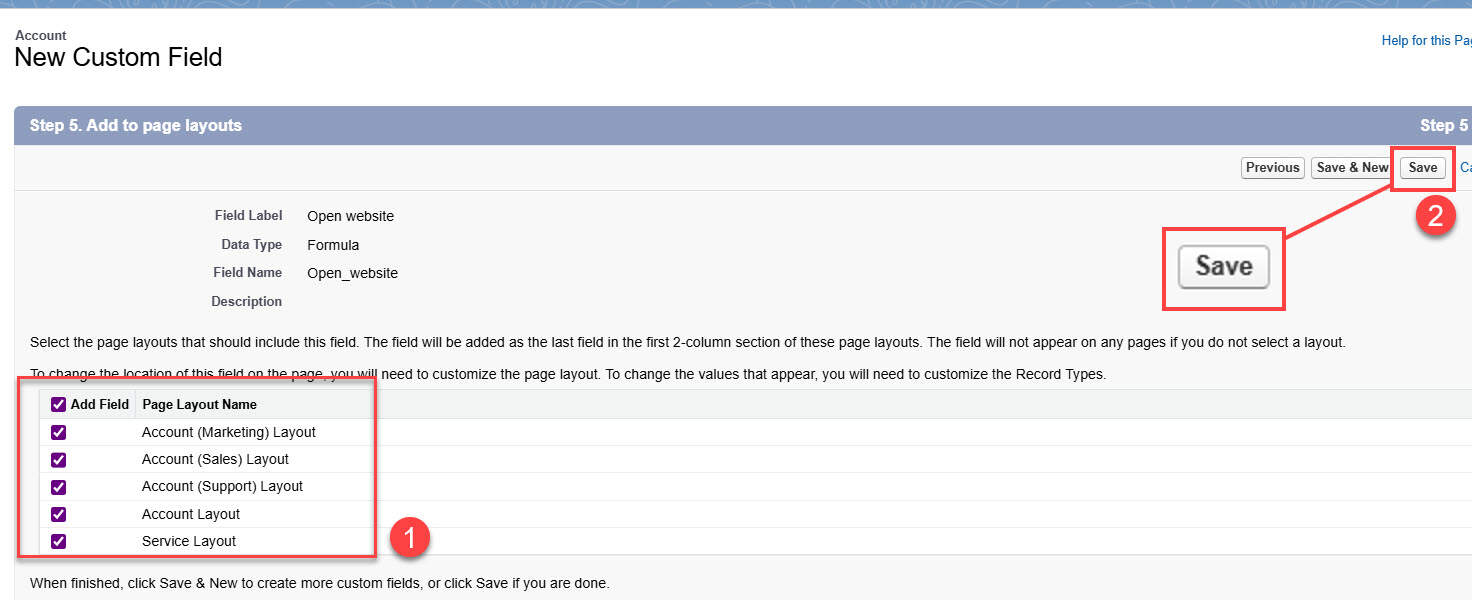
Task: Toggle the Account Layout checkbox
Action: coord(58,514)
